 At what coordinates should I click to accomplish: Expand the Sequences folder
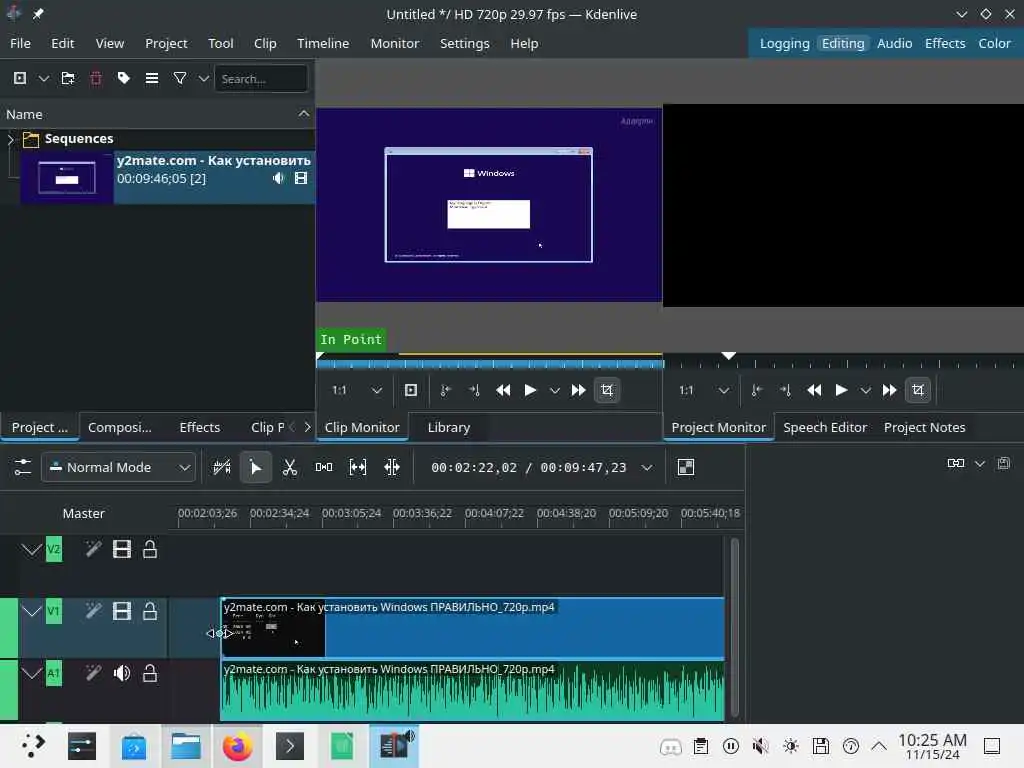[10, 139]
